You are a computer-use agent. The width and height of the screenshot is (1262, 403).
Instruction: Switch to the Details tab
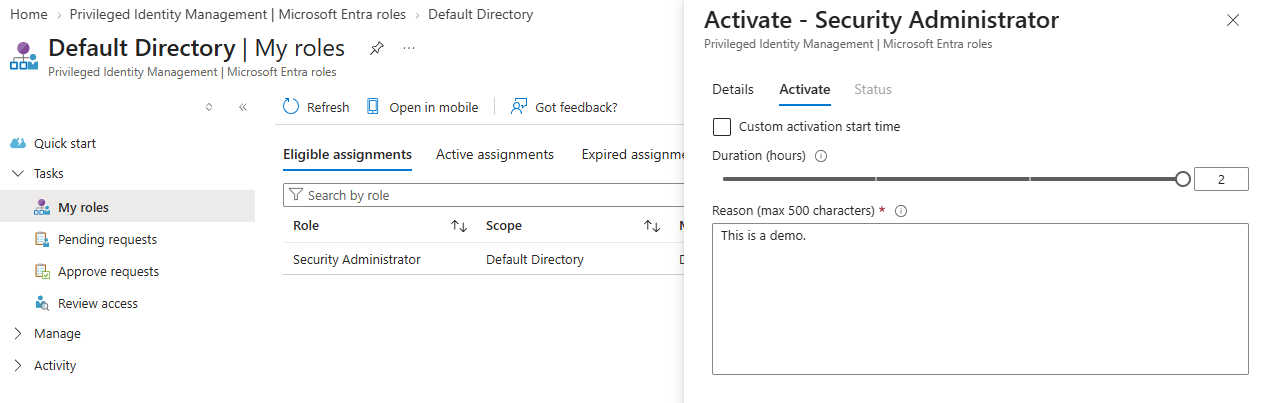[x=733, y=89]
